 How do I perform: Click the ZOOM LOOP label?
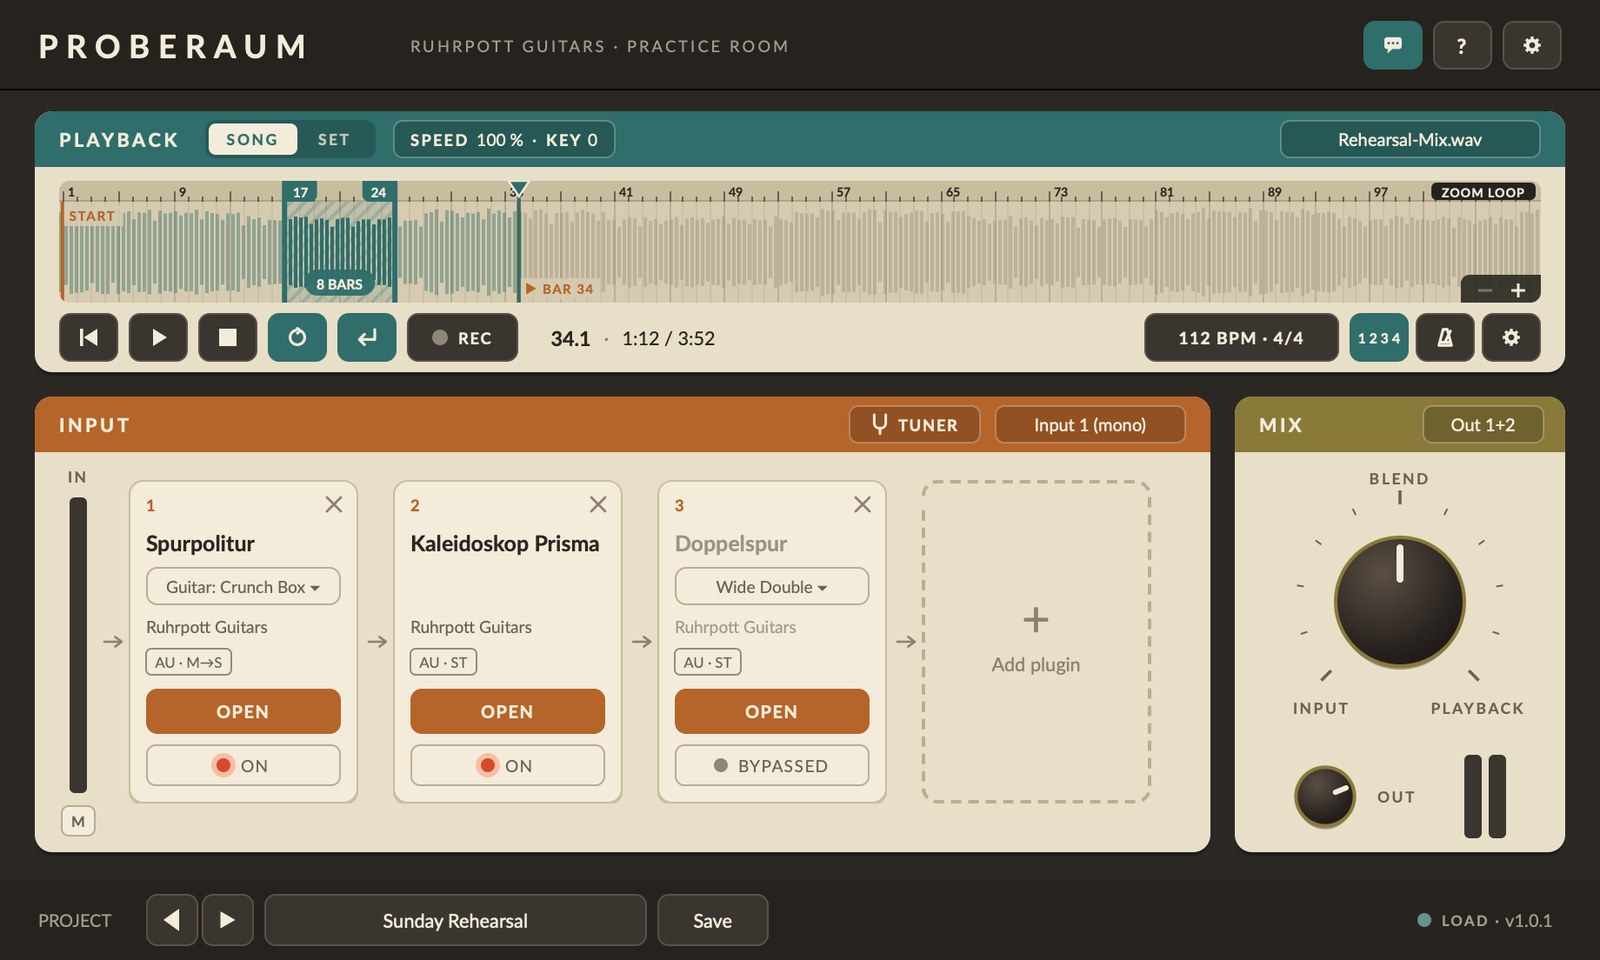coord(1483,192)
